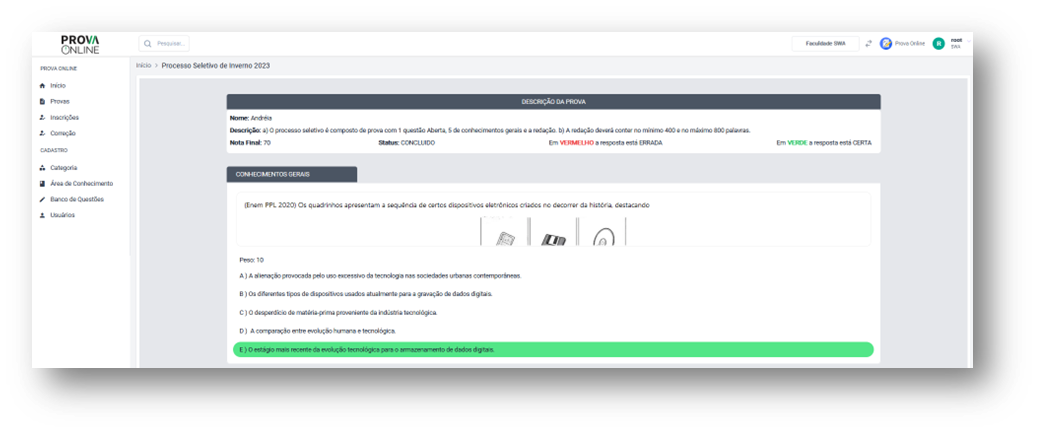Click the VERDE legend text
Screen dimensions: 1038x433
click(x=798, y=142)
